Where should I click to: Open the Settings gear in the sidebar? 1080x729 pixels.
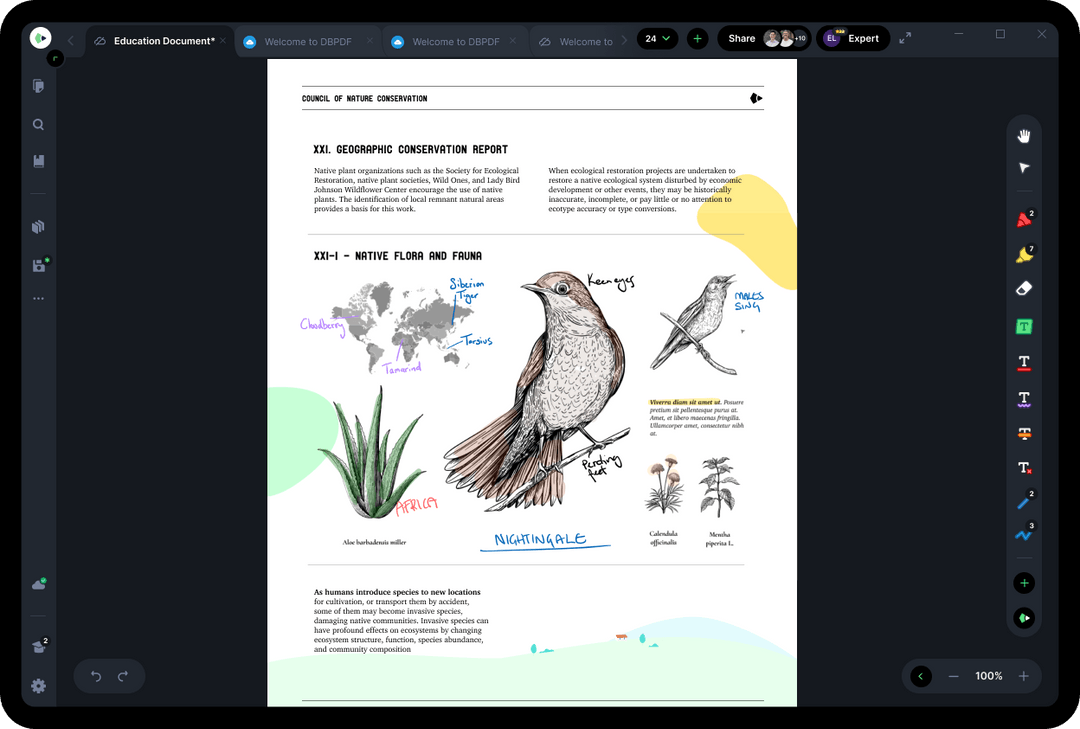[38, 686]
